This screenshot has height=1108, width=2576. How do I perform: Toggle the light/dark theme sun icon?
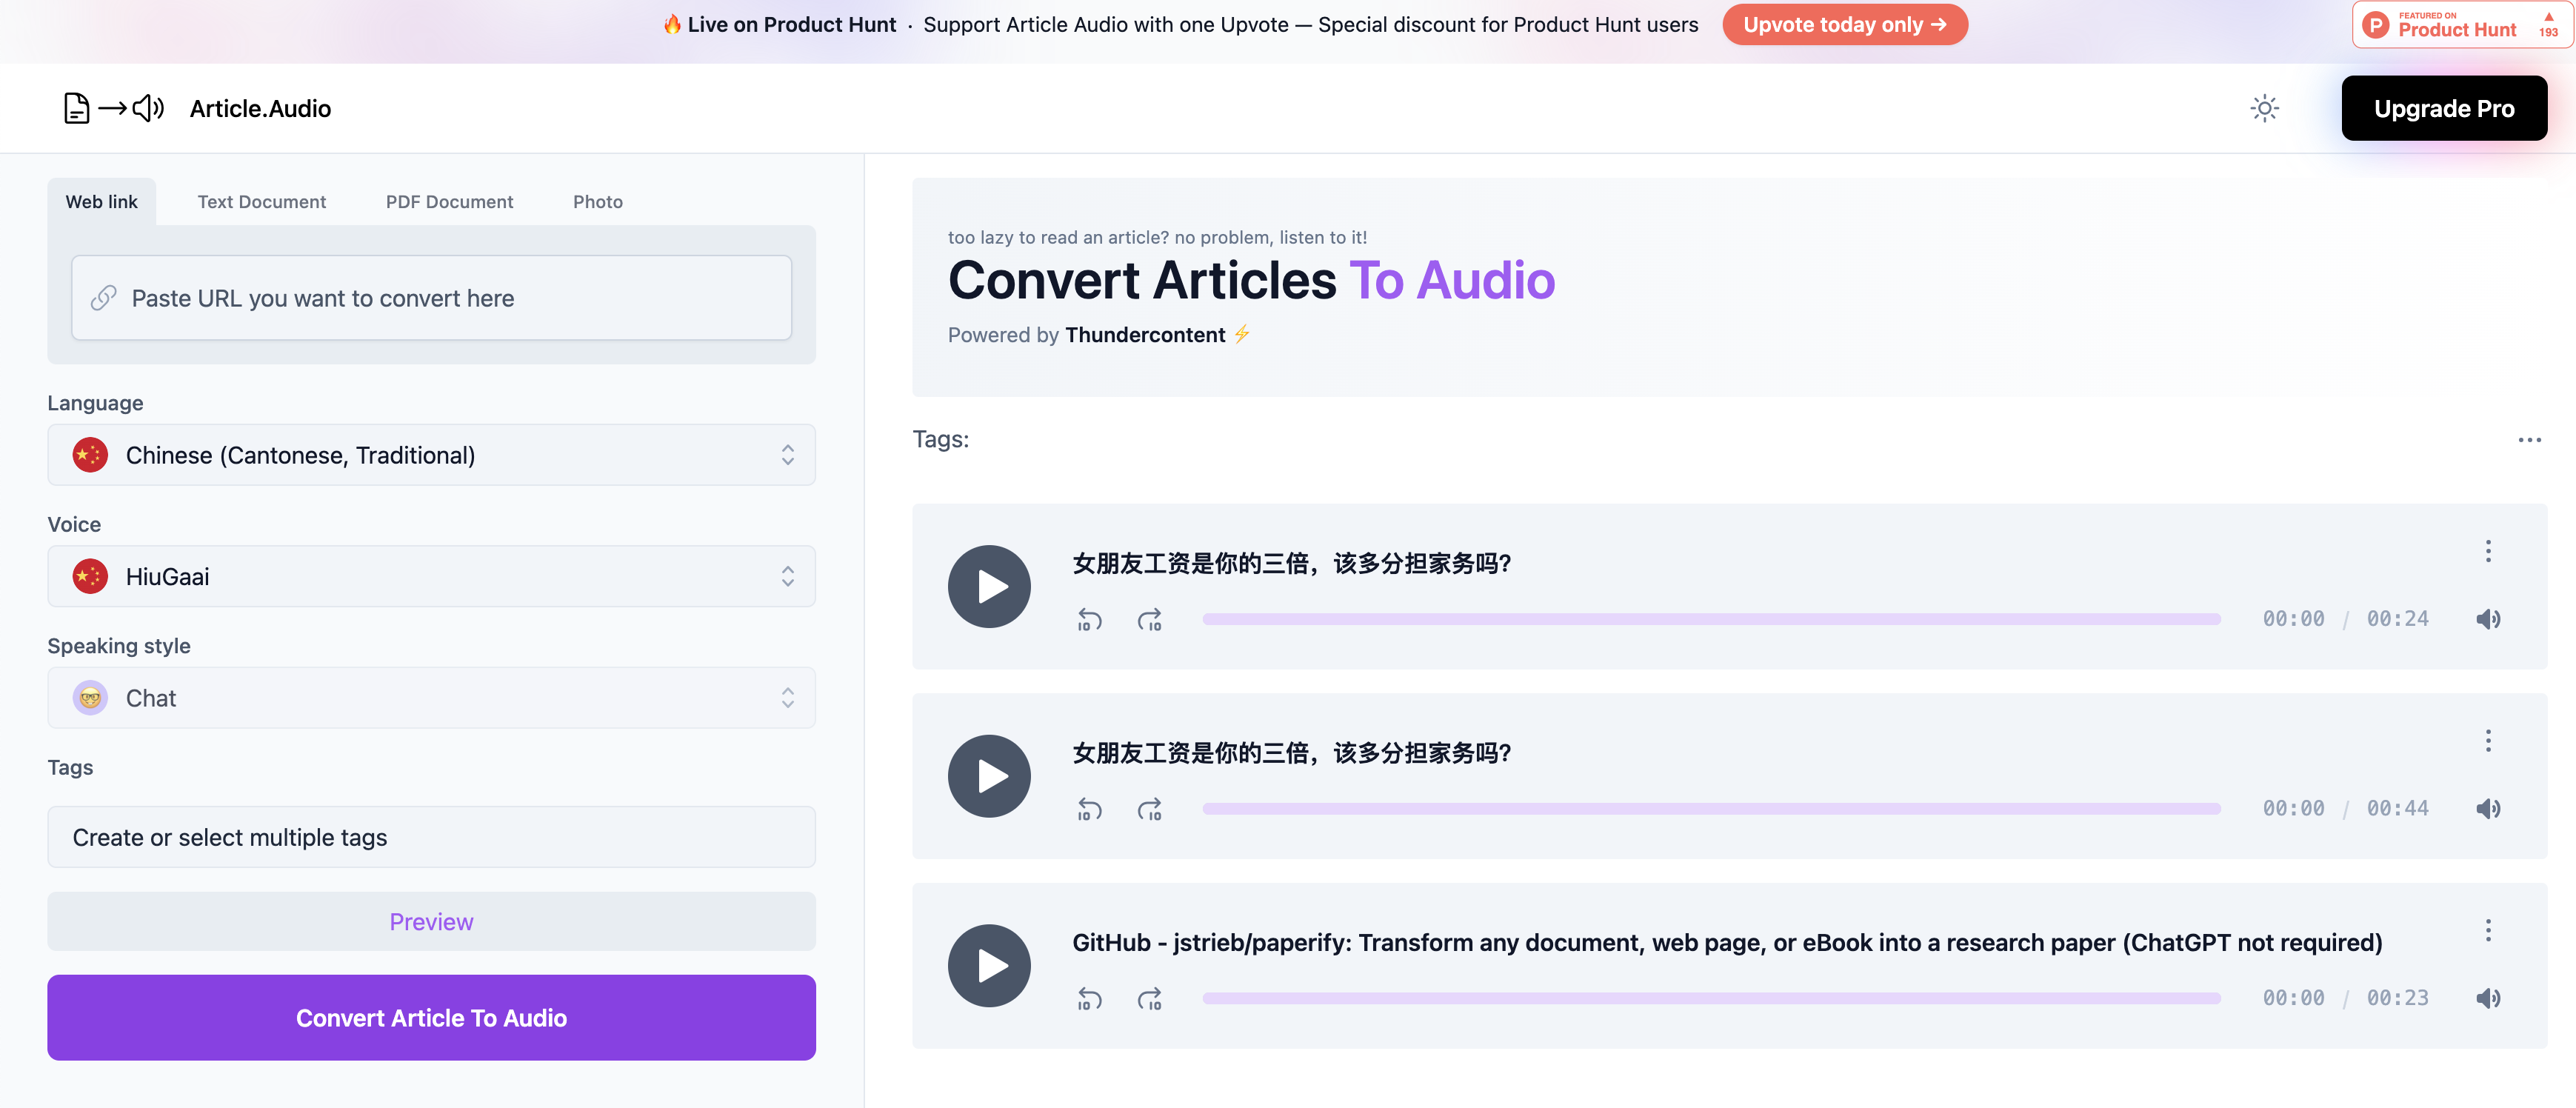tap(2264, 108)
